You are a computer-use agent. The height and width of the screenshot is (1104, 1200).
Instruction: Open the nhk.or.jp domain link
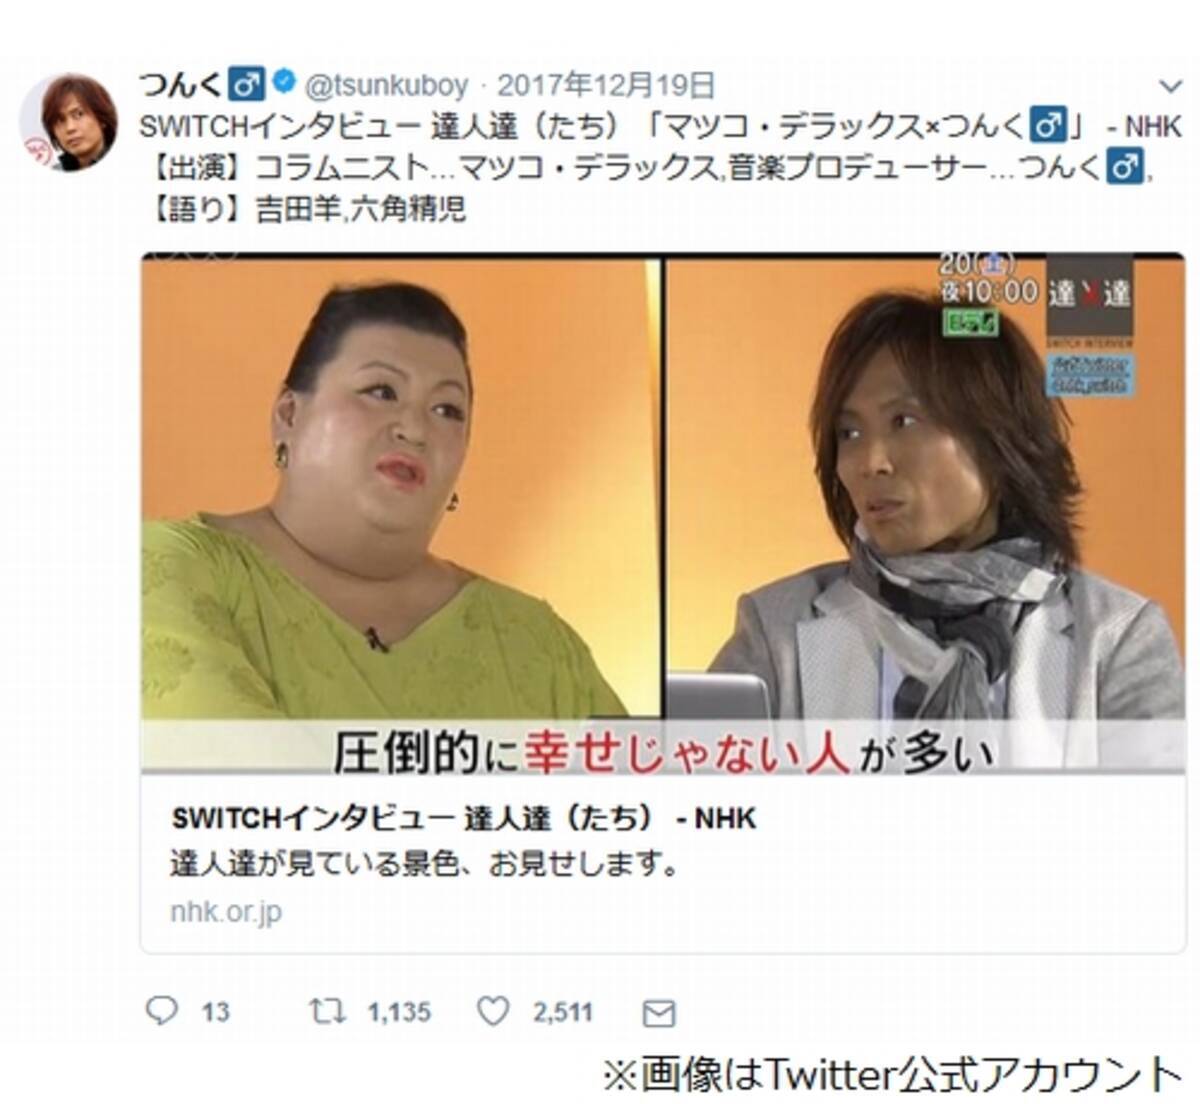[x=226, y=912]
